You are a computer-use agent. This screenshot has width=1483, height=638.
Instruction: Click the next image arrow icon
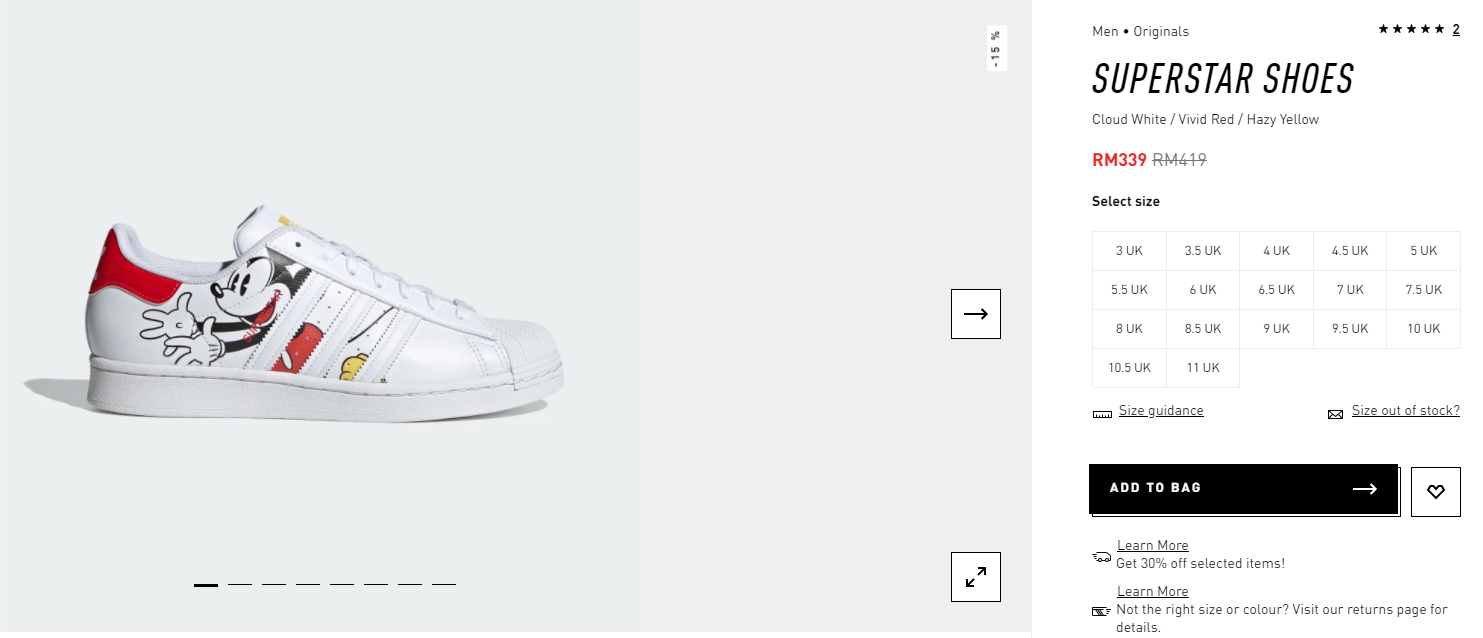[x=975, y=313]
